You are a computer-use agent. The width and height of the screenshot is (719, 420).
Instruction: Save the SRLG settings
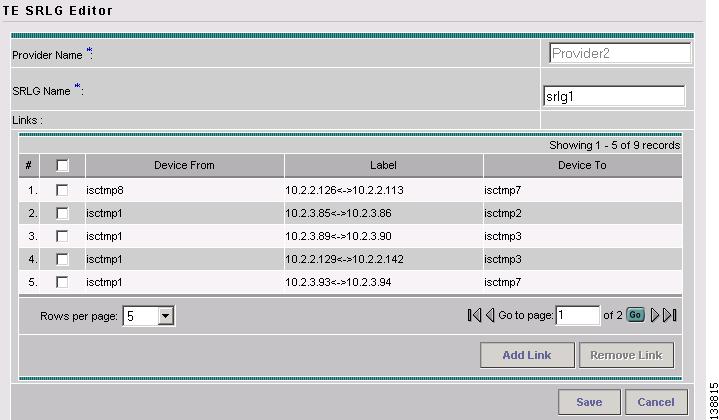(589, 402)
